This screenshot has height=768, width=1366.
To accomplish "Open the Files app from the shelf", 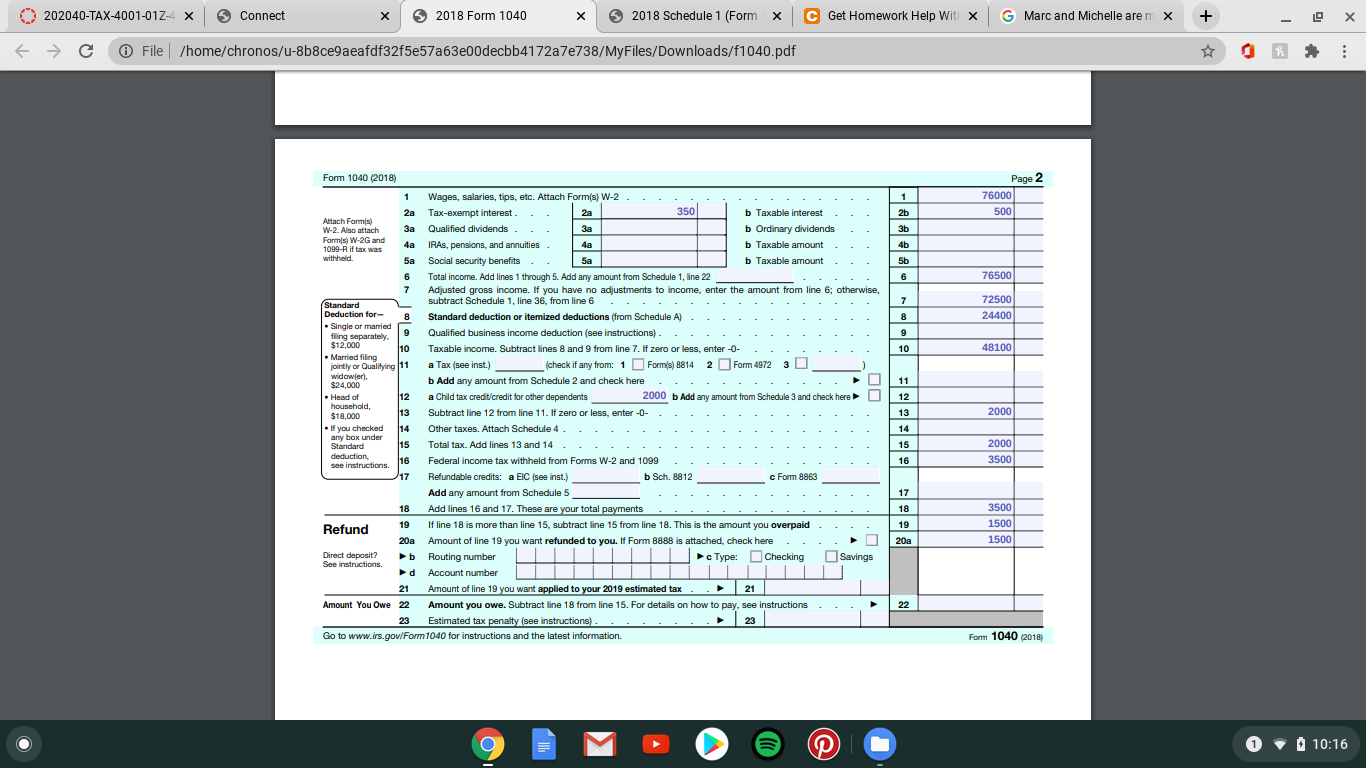I will (879, 744).
